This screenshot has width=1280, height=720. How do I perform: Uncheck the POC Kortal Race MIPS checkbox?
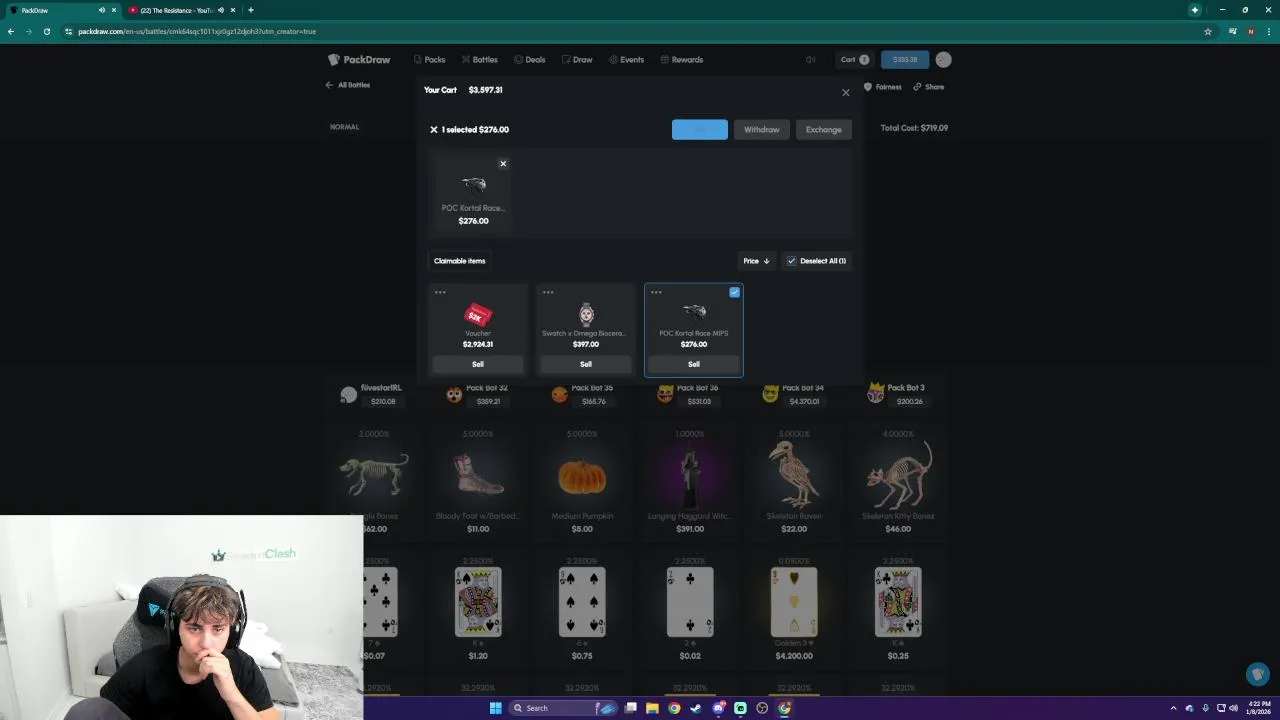click(x=735, y=292)
